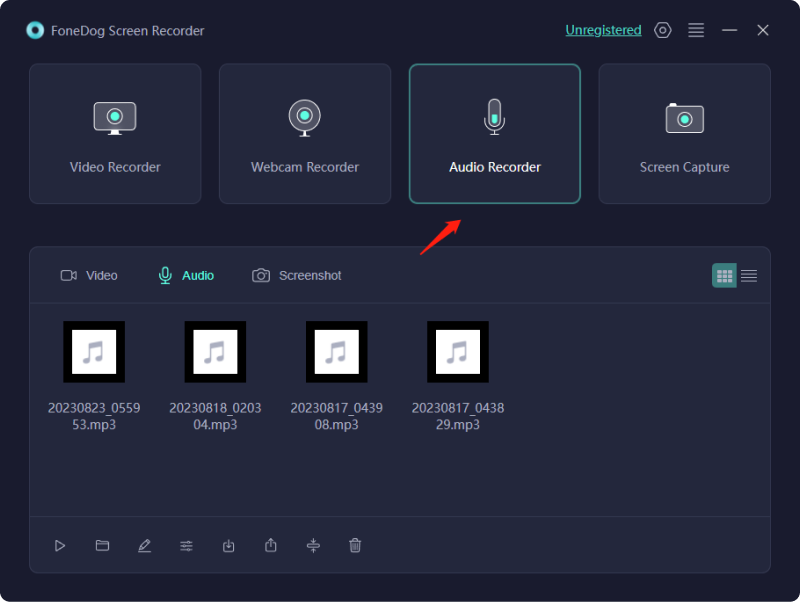Launch the Screen Capture tool
Image resolution: width=800 pixels, height=602 pixels.
click(684, 133)
